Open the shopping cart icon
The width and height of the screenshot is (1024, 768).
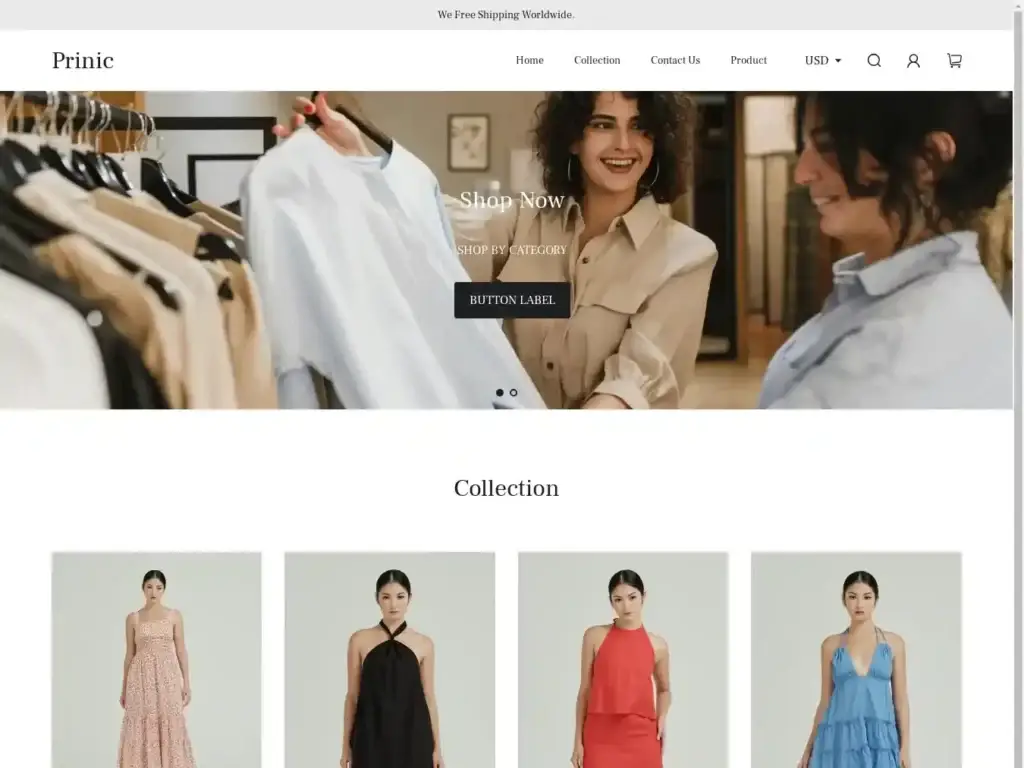(954, 61)
